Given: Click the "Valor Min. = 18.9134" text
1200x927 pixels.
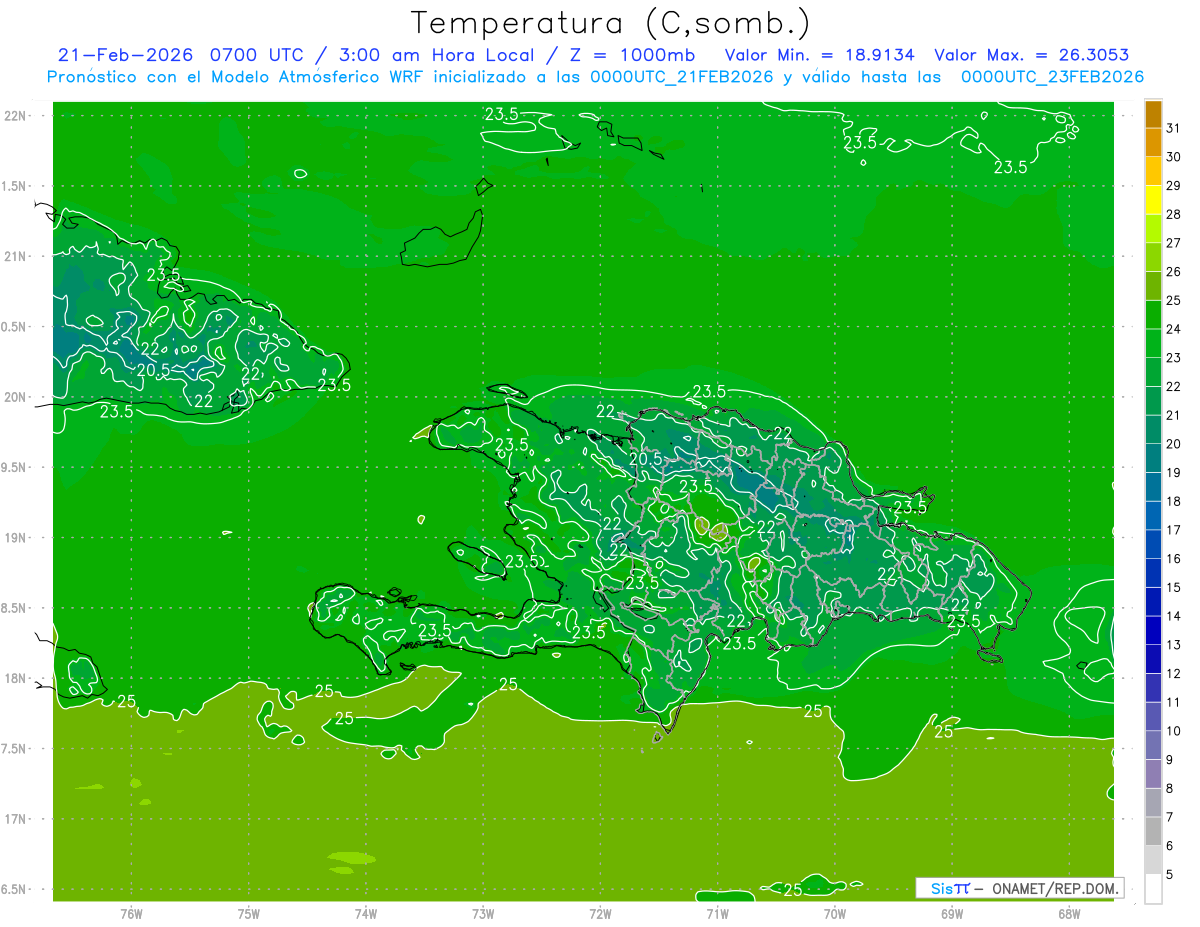Looking at the screenshot, I should pyautogui.click(x=820, y=54).
